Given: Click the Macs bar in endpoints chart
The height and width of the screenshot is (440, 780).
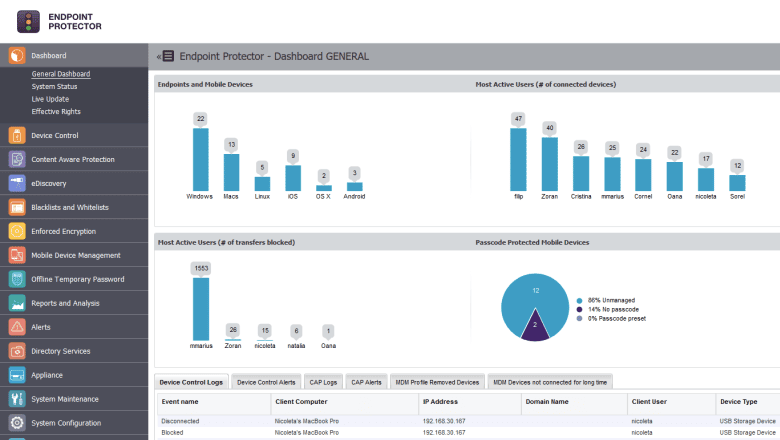Looking at the screenshot, I should tap(231, 173).
